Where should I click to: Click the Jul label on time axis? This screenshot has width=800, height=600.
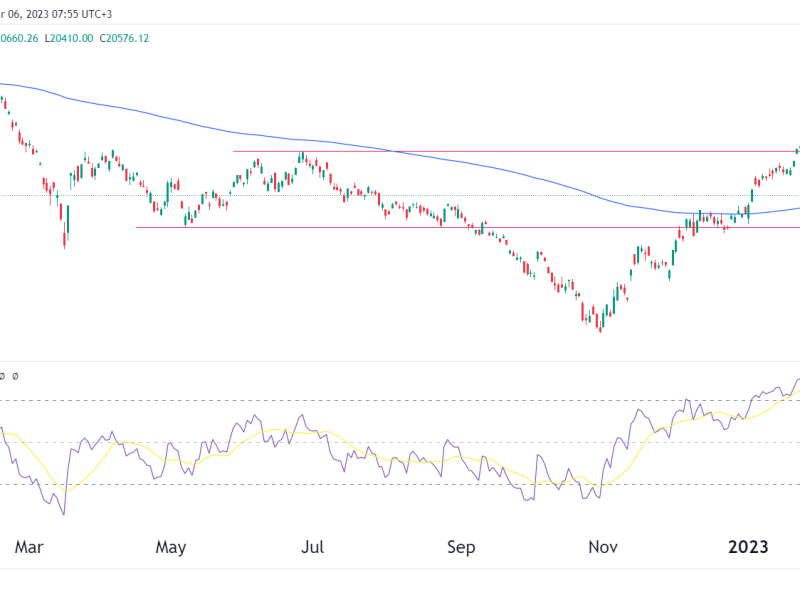[313, 547]
